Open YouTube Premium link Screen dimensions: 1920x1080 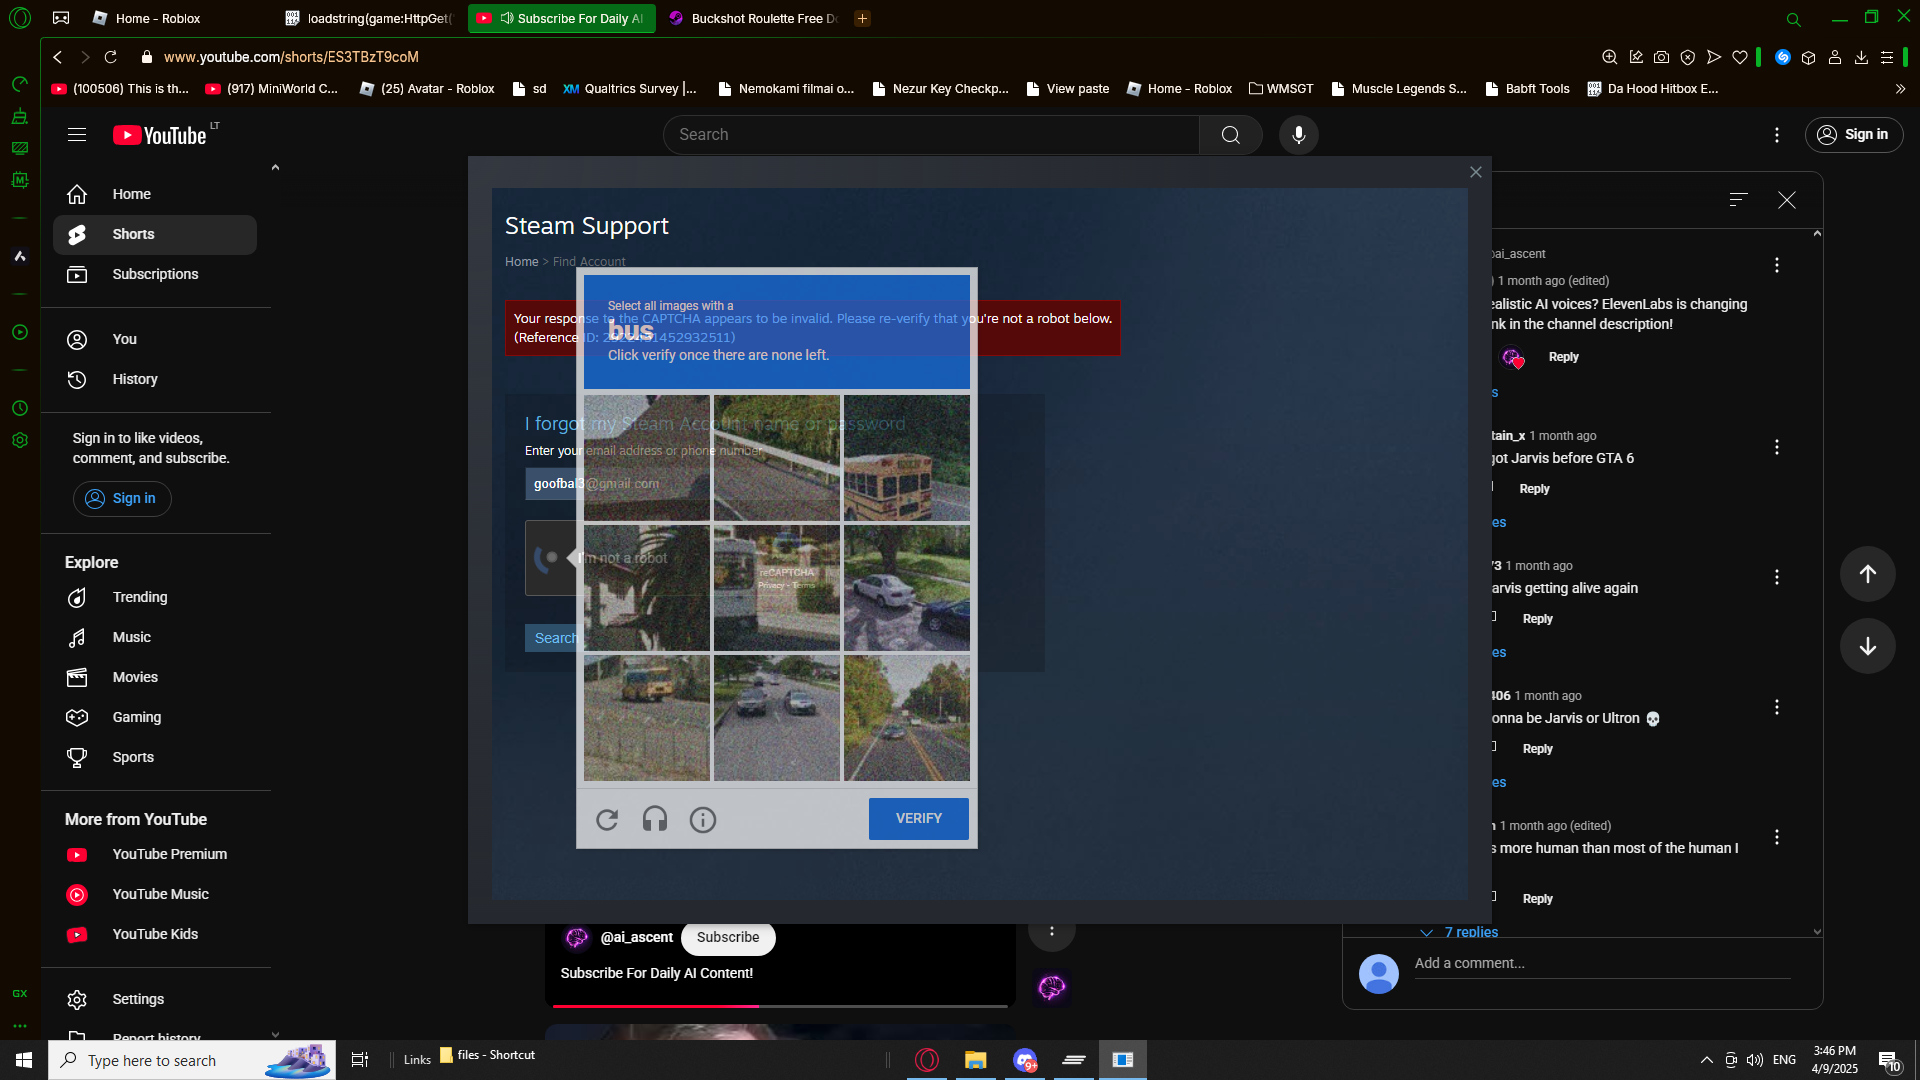[155, 855]
